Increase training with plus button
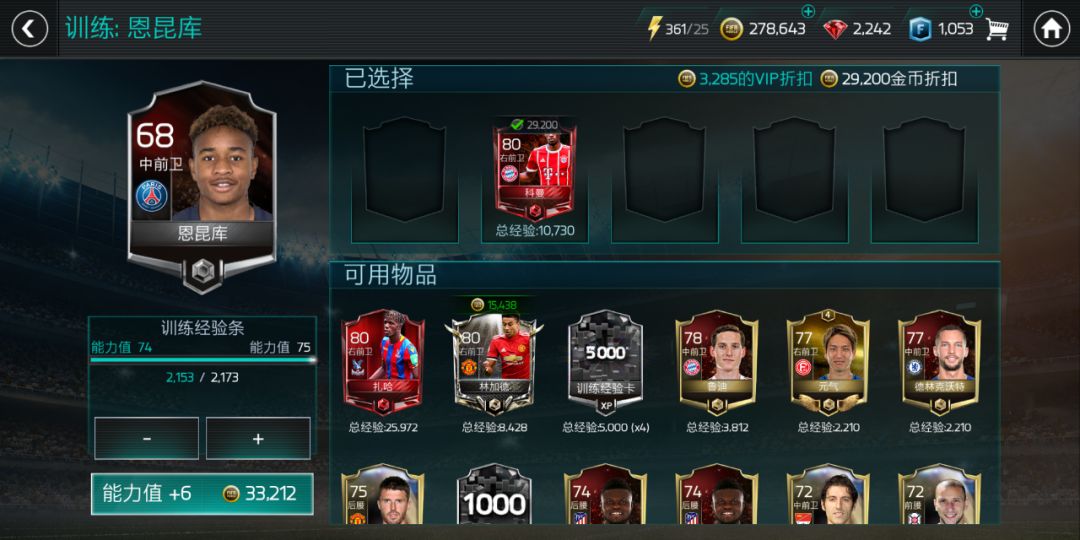The height and width of the screenshot is (540, 1080). point(258,439)
